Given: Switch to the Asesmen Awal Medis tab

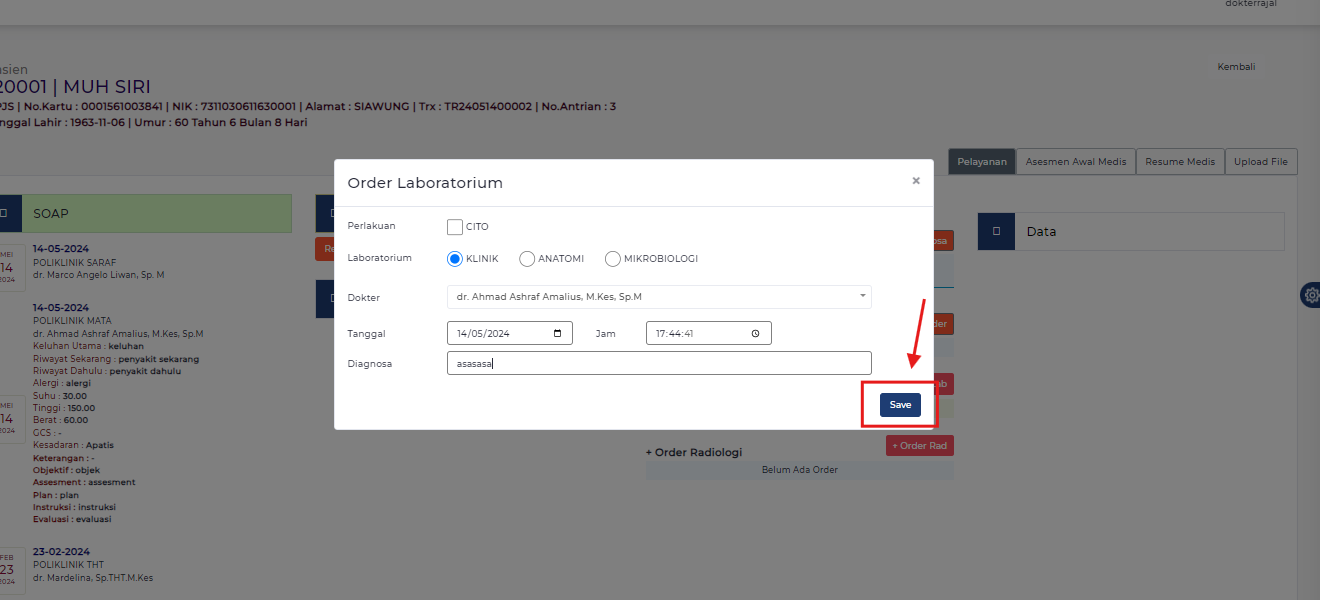Looking at the screenshot, I should [1075, 162].
